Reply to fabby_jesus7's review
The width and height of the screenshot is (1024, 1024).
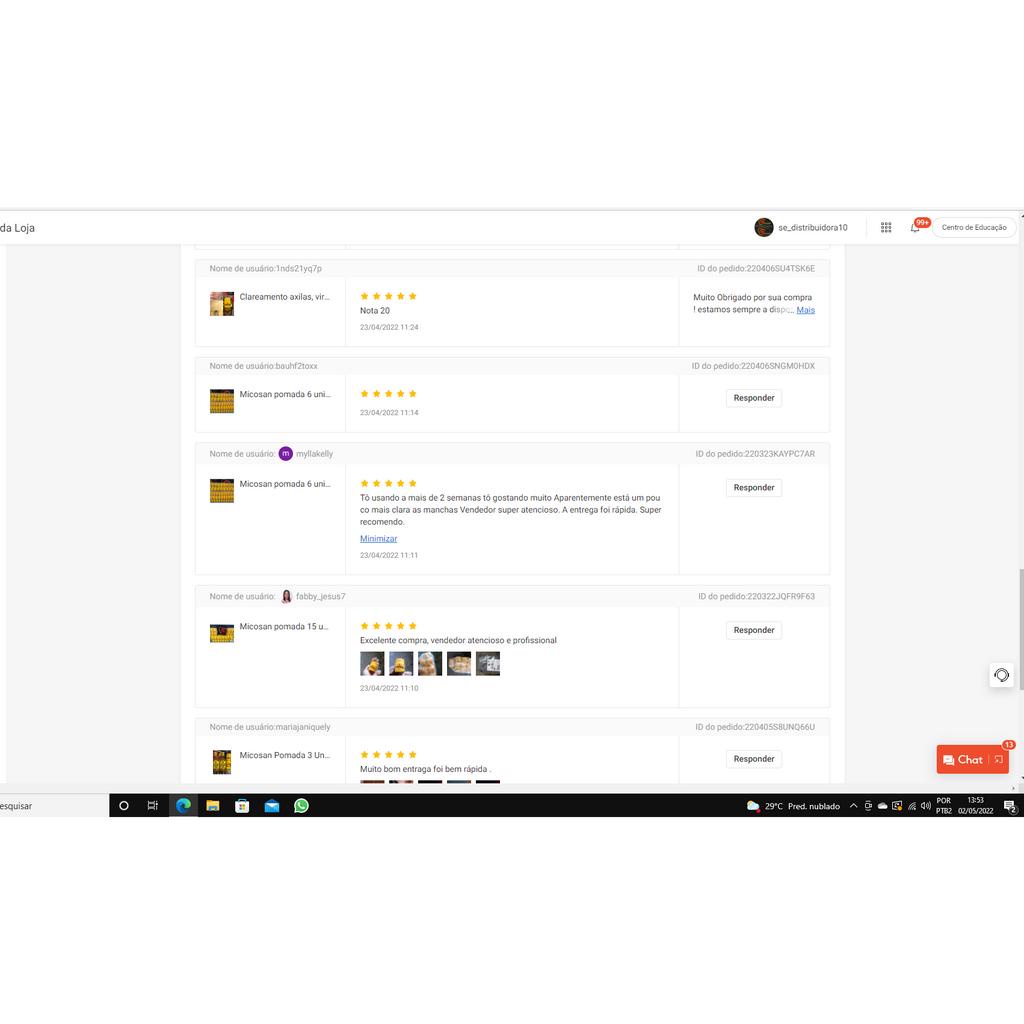754,631
